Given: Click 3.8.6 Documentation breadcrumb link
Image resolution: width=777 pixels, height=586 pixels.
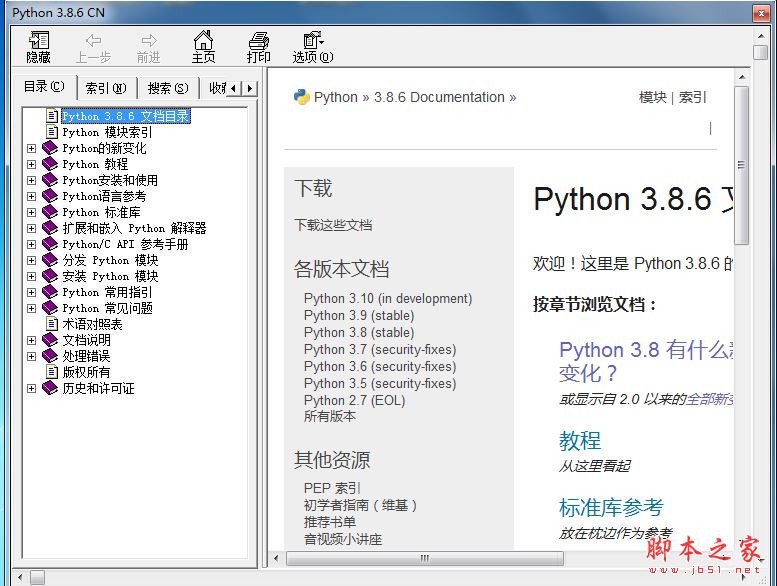Looking at the screenshot, I should (439, 97).
